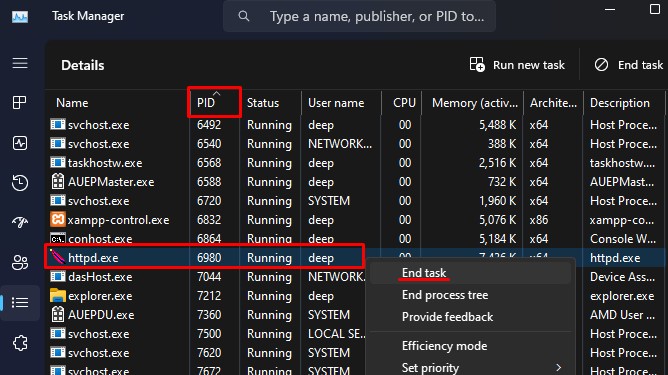
Task: Focus the name, publisher, or PID search box
Action: pyautogui.click(x=359, y=16)
